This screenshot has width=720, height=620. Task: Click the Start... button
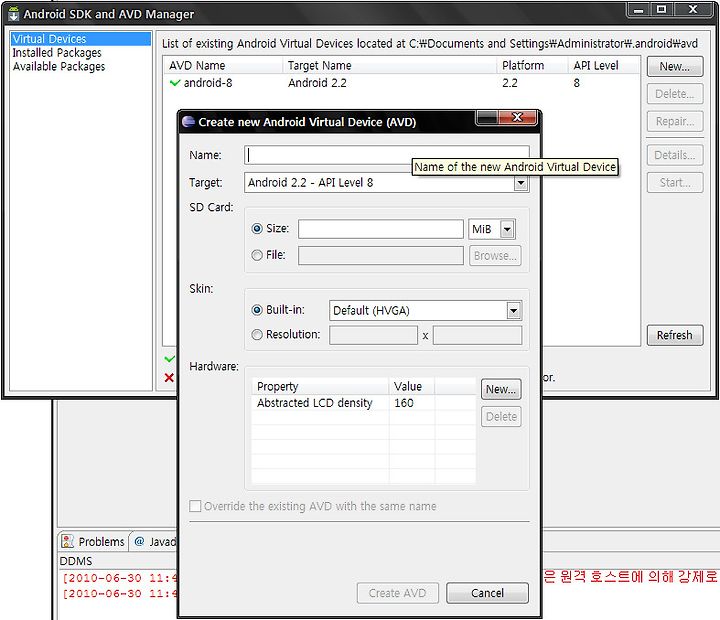click(675, 183)
